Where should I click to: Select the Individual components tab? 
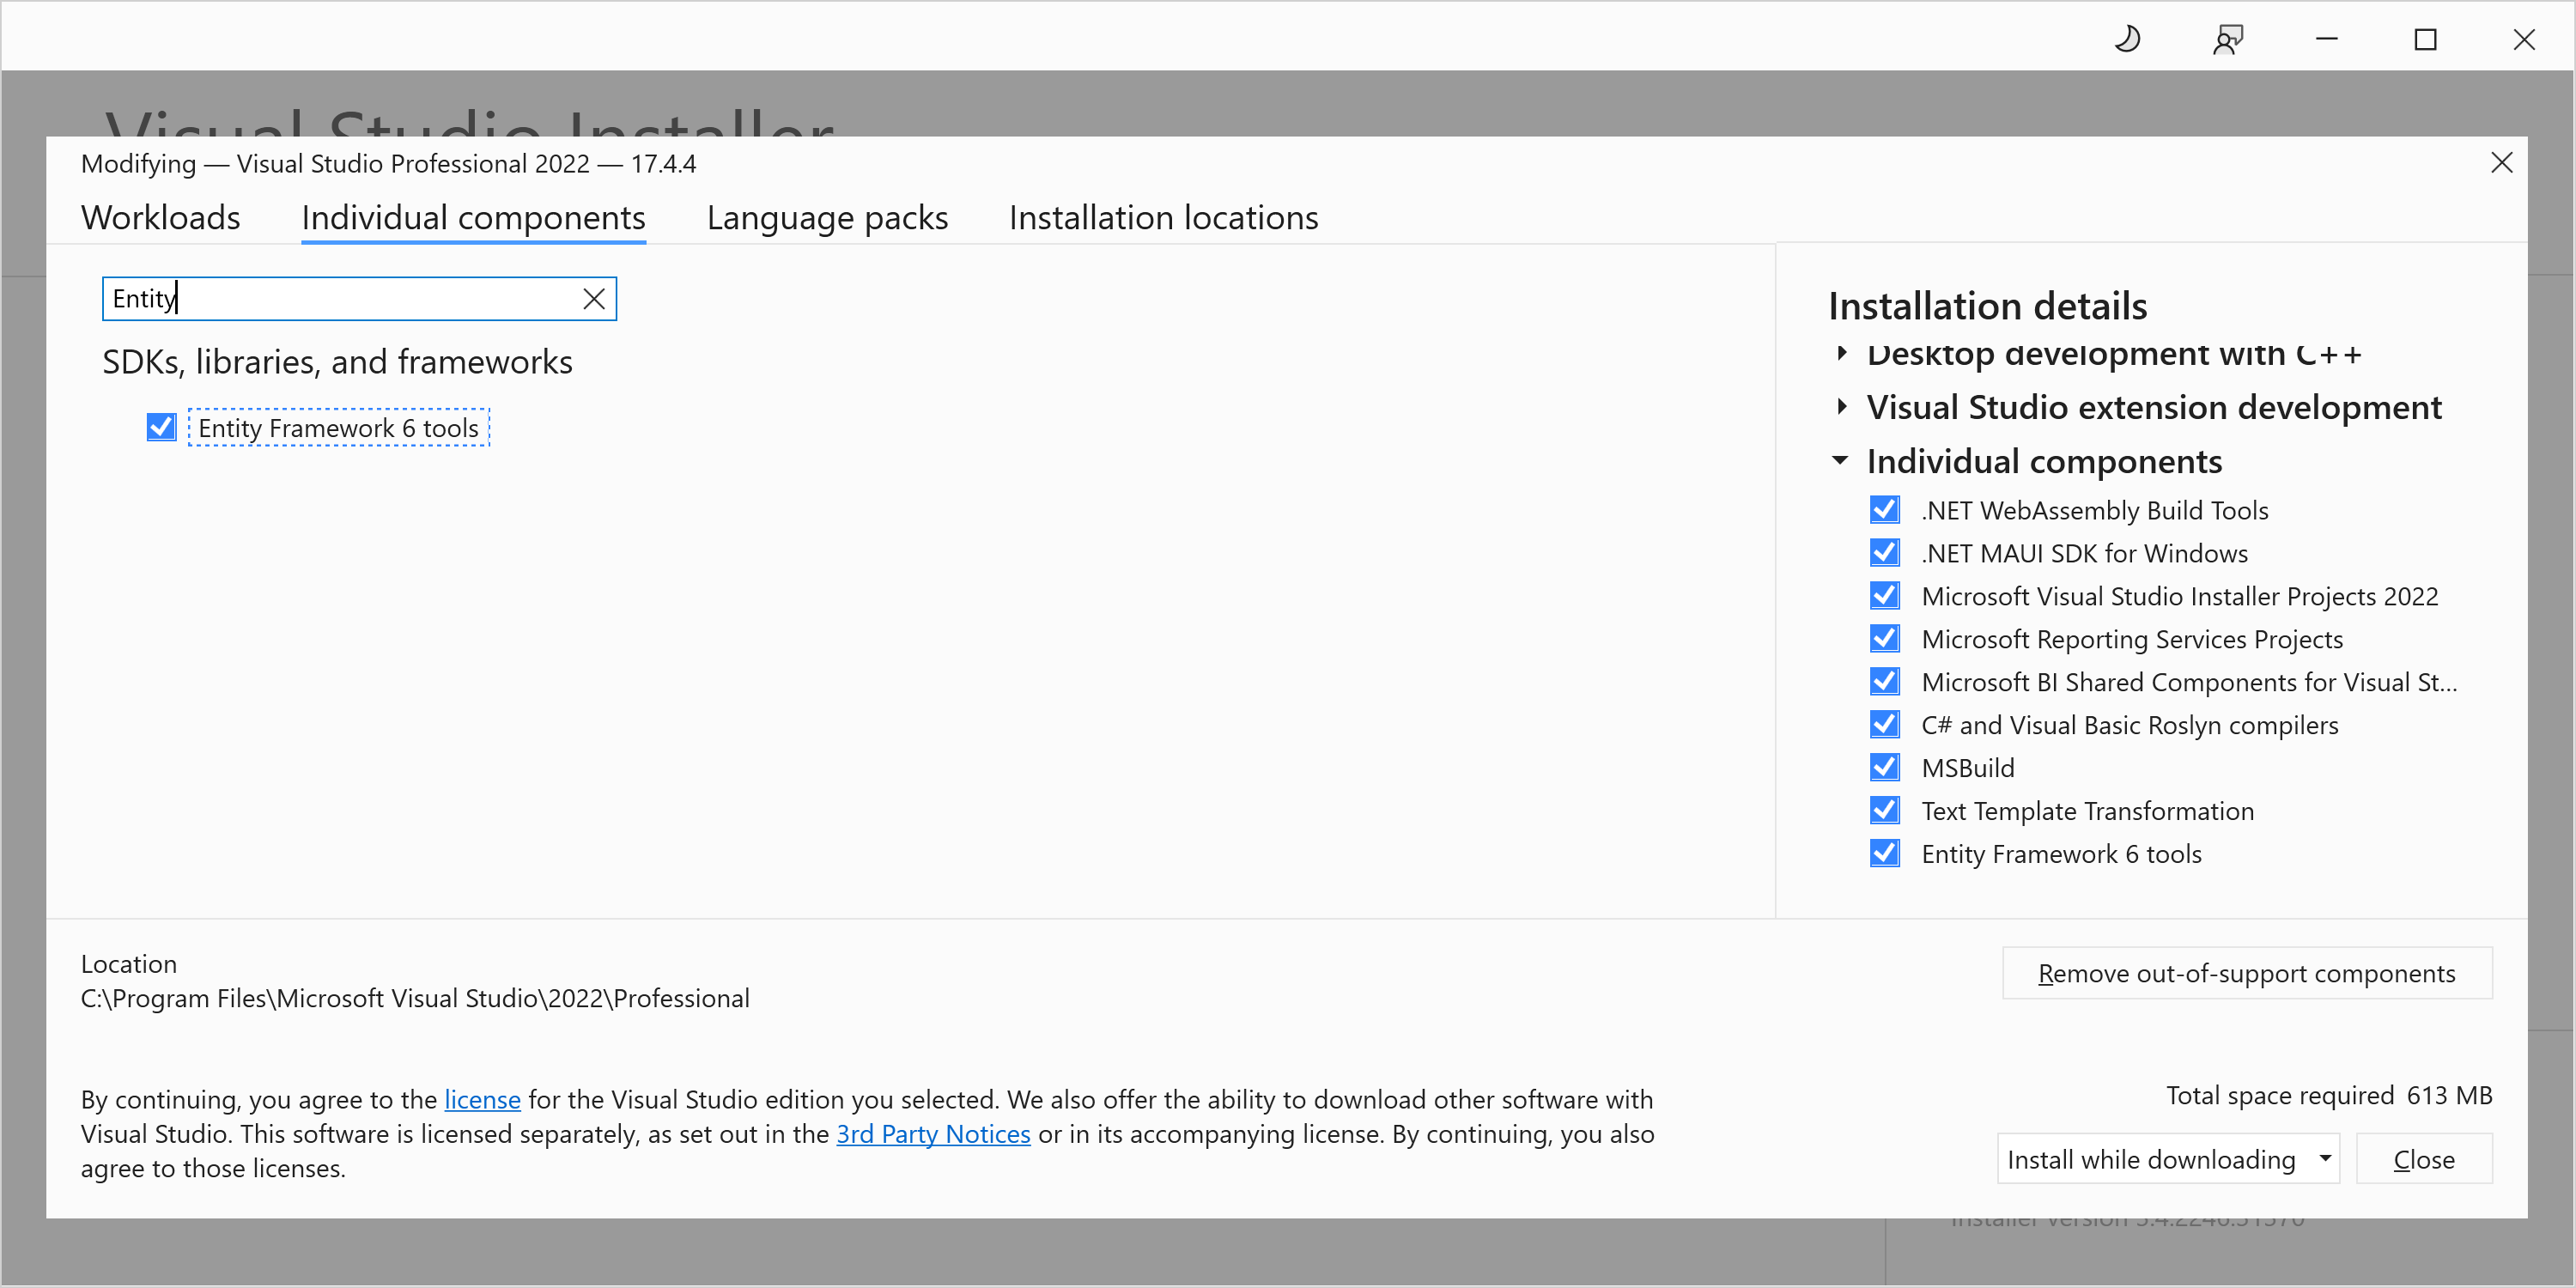coord(473,218)
